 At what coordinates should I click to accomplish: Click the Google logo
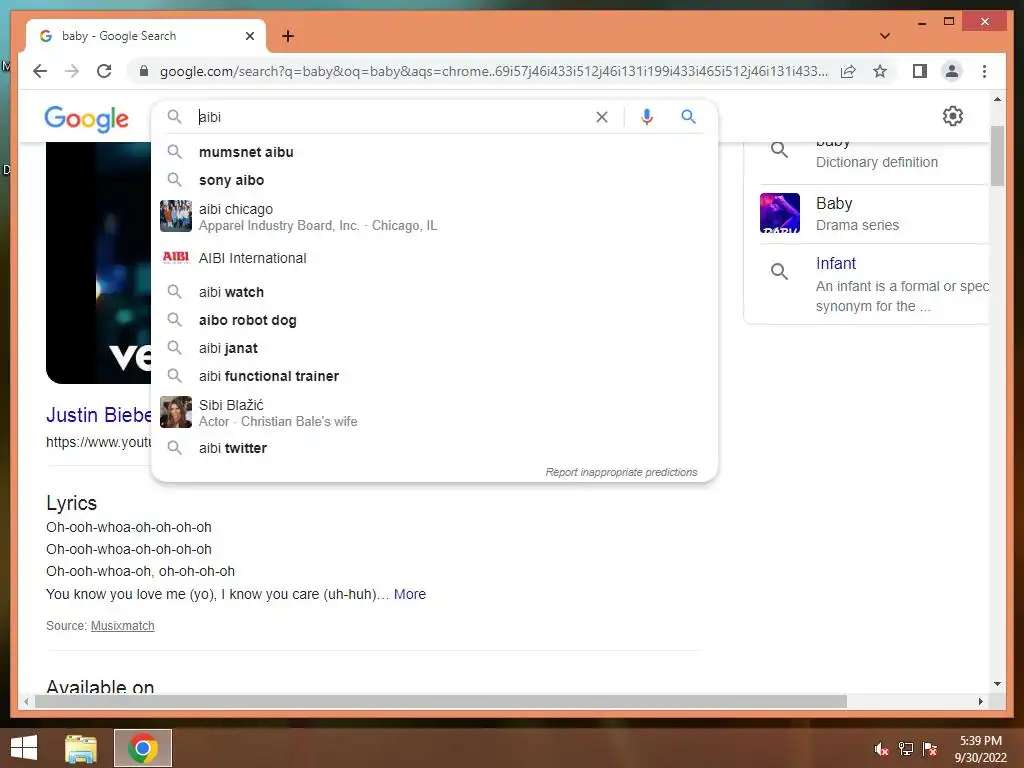86,118
